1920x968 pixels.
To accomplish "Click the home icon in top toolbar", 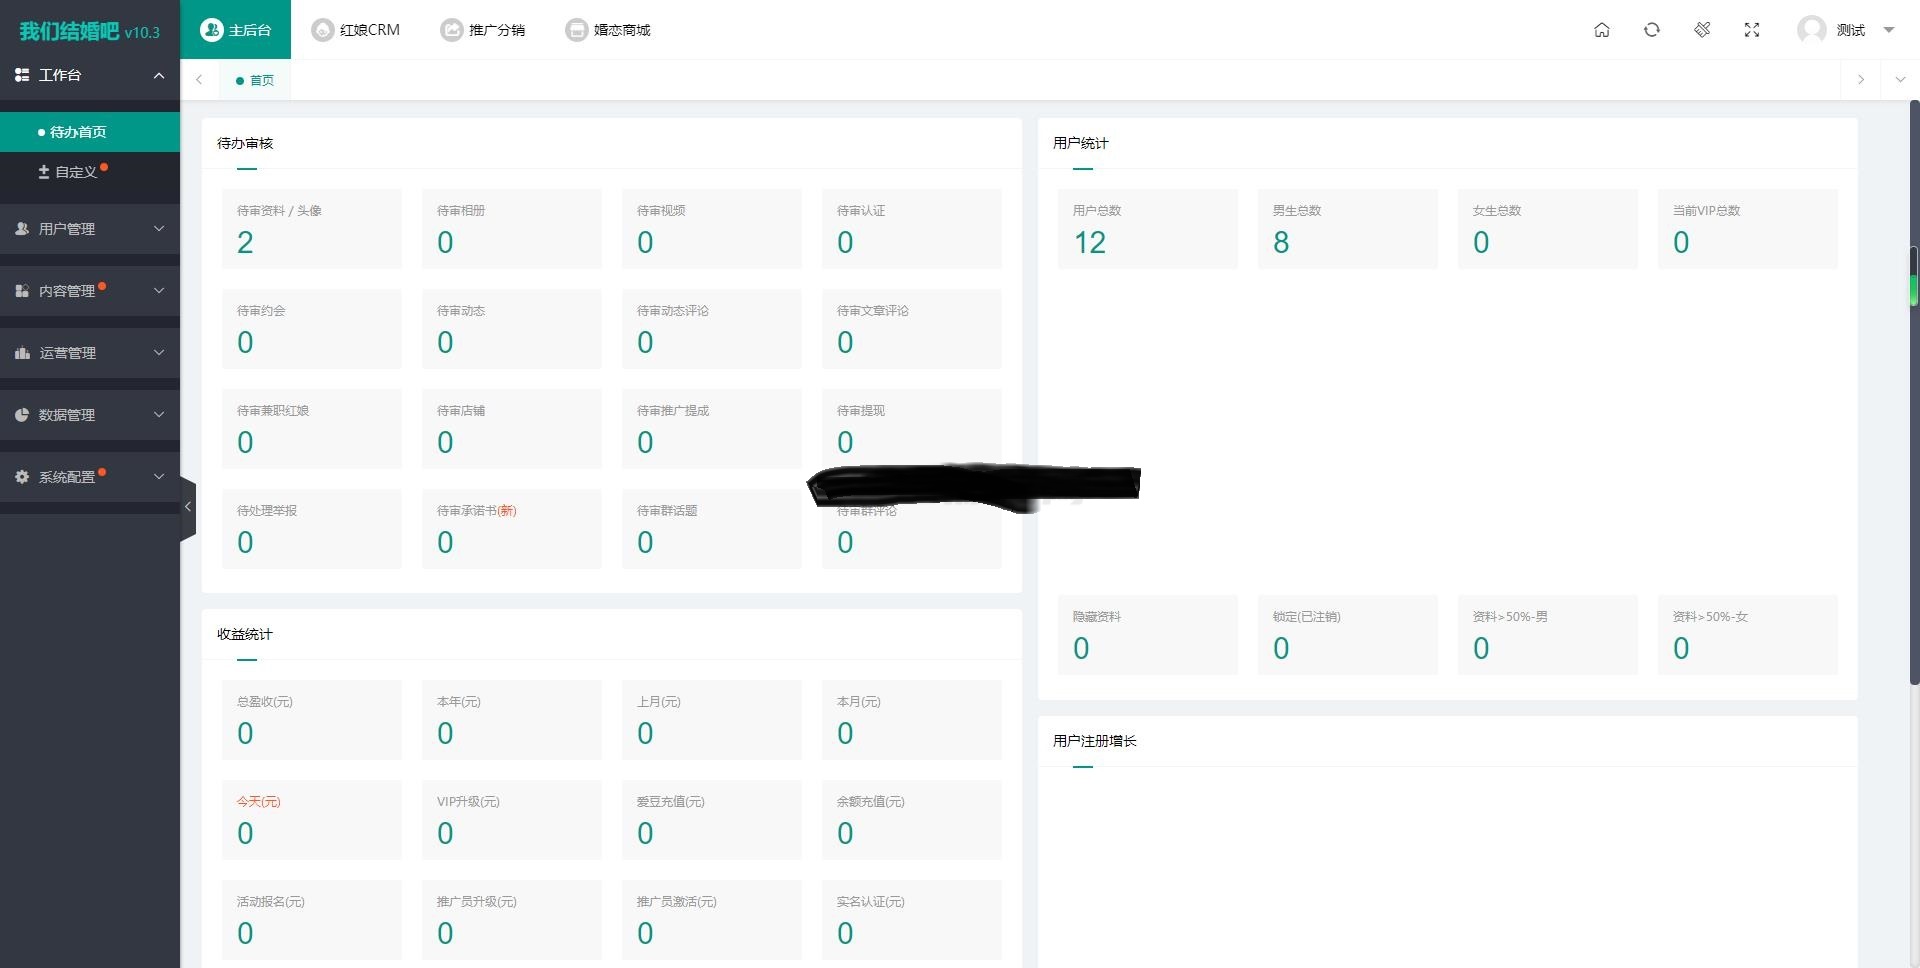I will tap(1602, 30).
